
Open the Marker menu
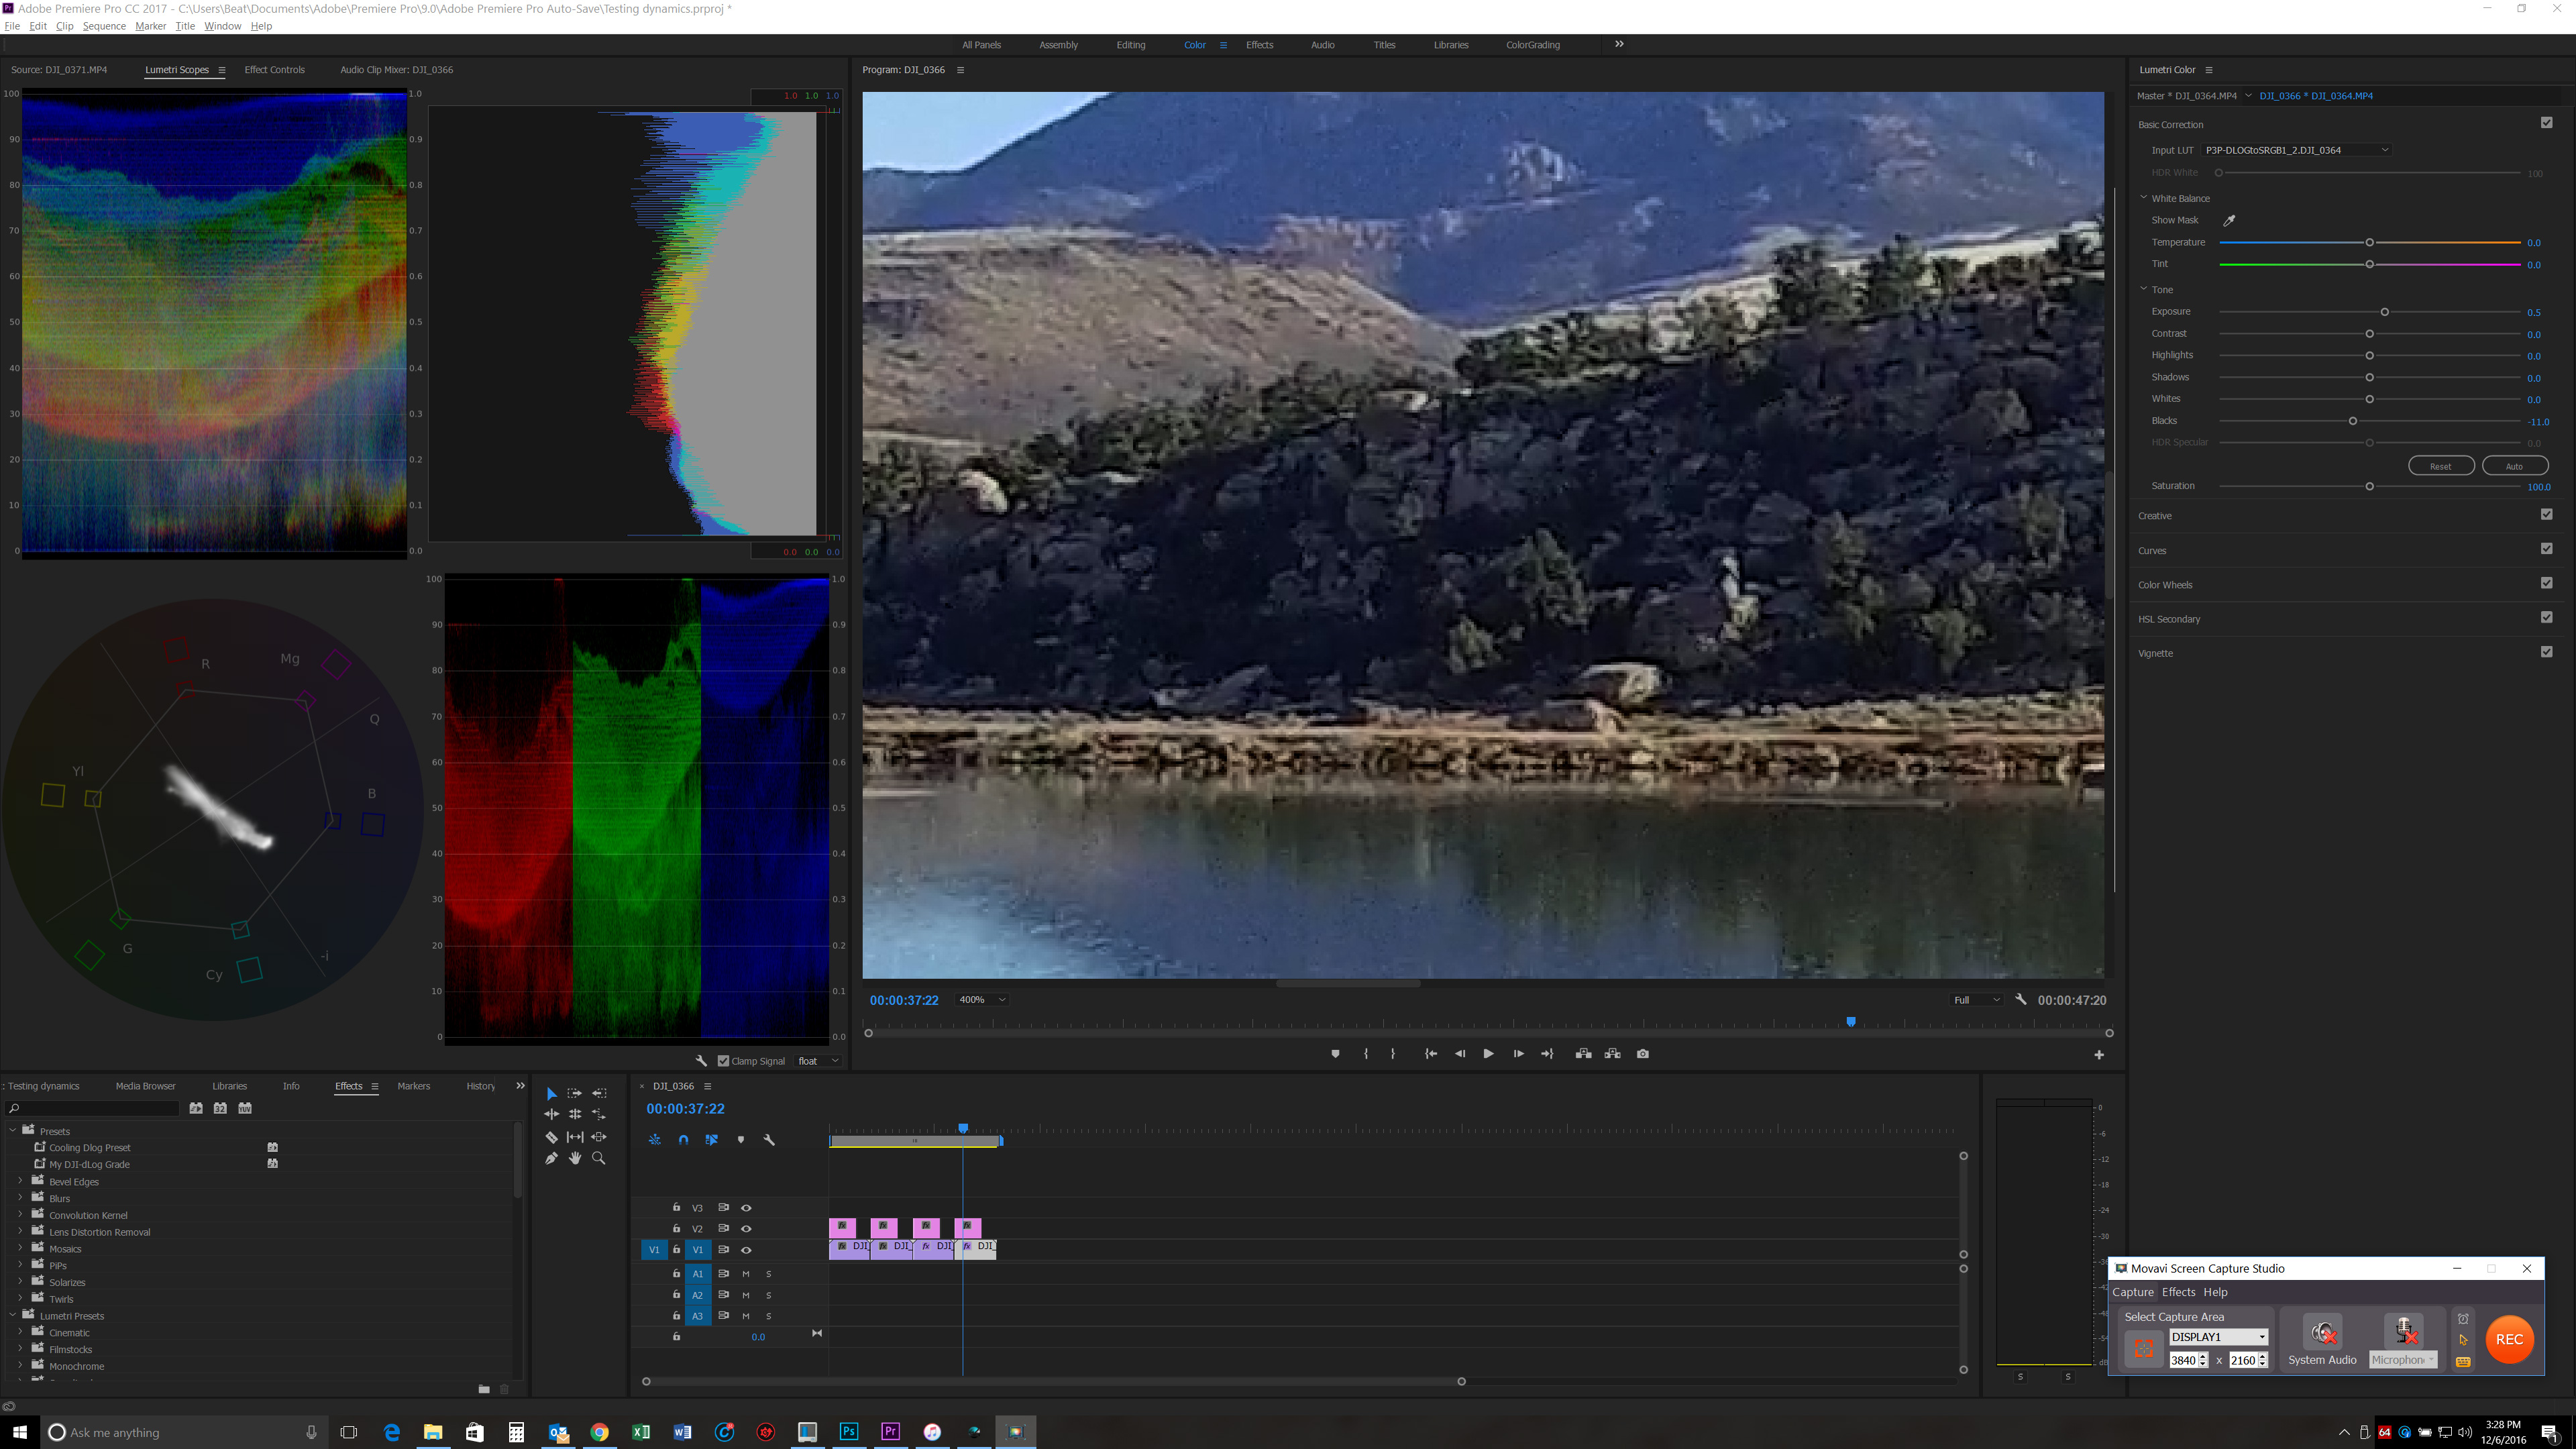pos(150,26)
